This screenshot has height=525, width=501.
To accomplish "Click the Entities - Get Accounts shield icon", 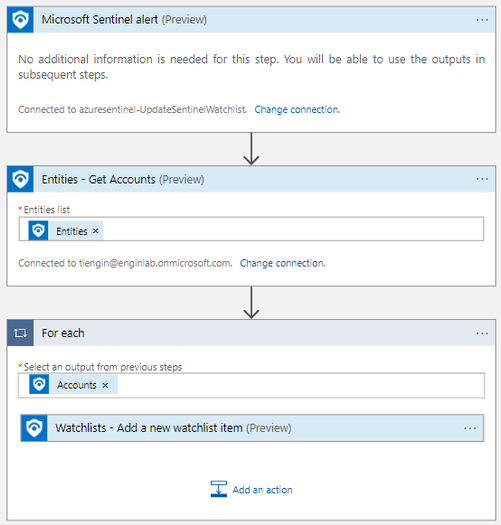I will point(20,179).
